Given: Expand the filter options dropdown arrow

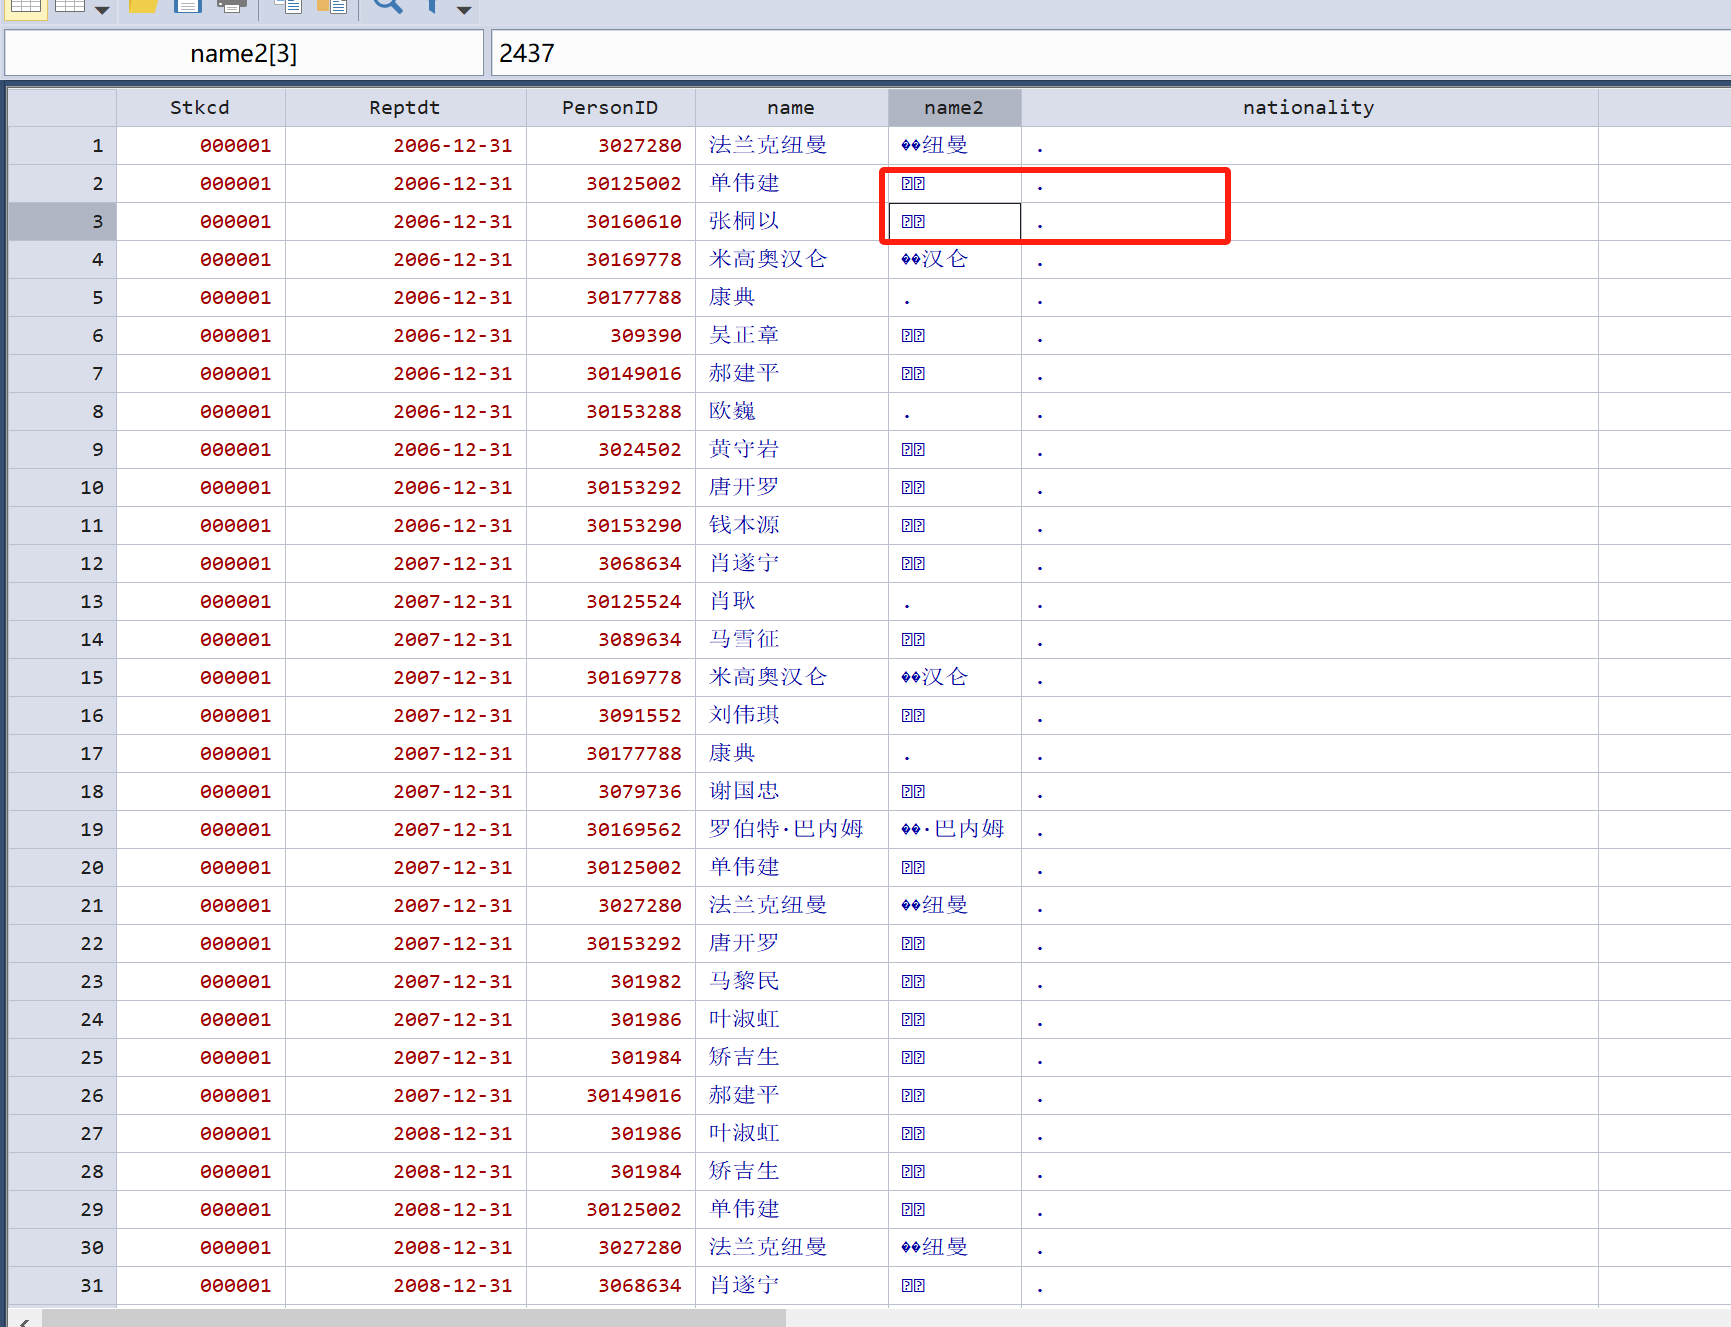Looking at the screenshot, I should tap(464, 9).
